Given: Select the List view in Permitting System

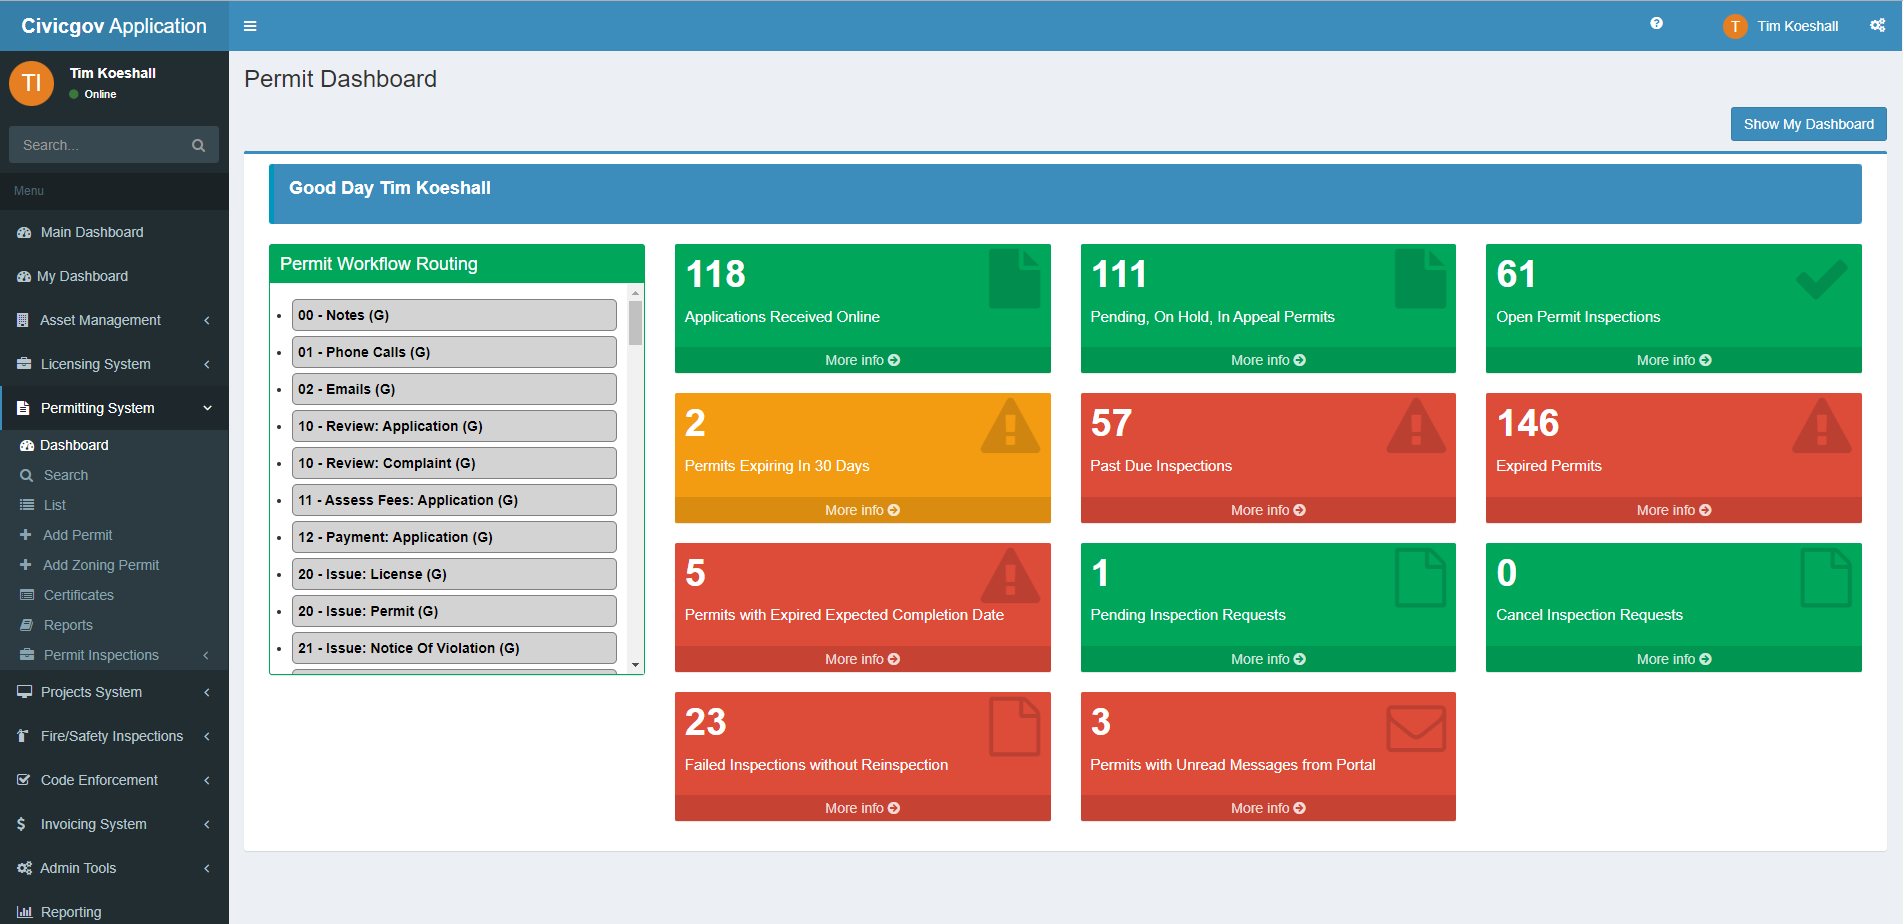Looking at the screenshot, I should 53,505.
